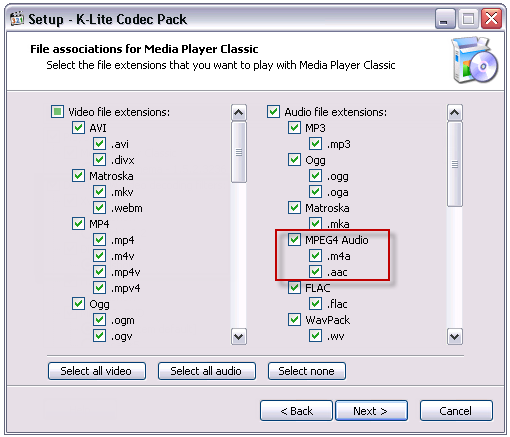Screen dimensions: 510x437
Task: Click the video list scrollbar thumb
Action: [239, 152]
